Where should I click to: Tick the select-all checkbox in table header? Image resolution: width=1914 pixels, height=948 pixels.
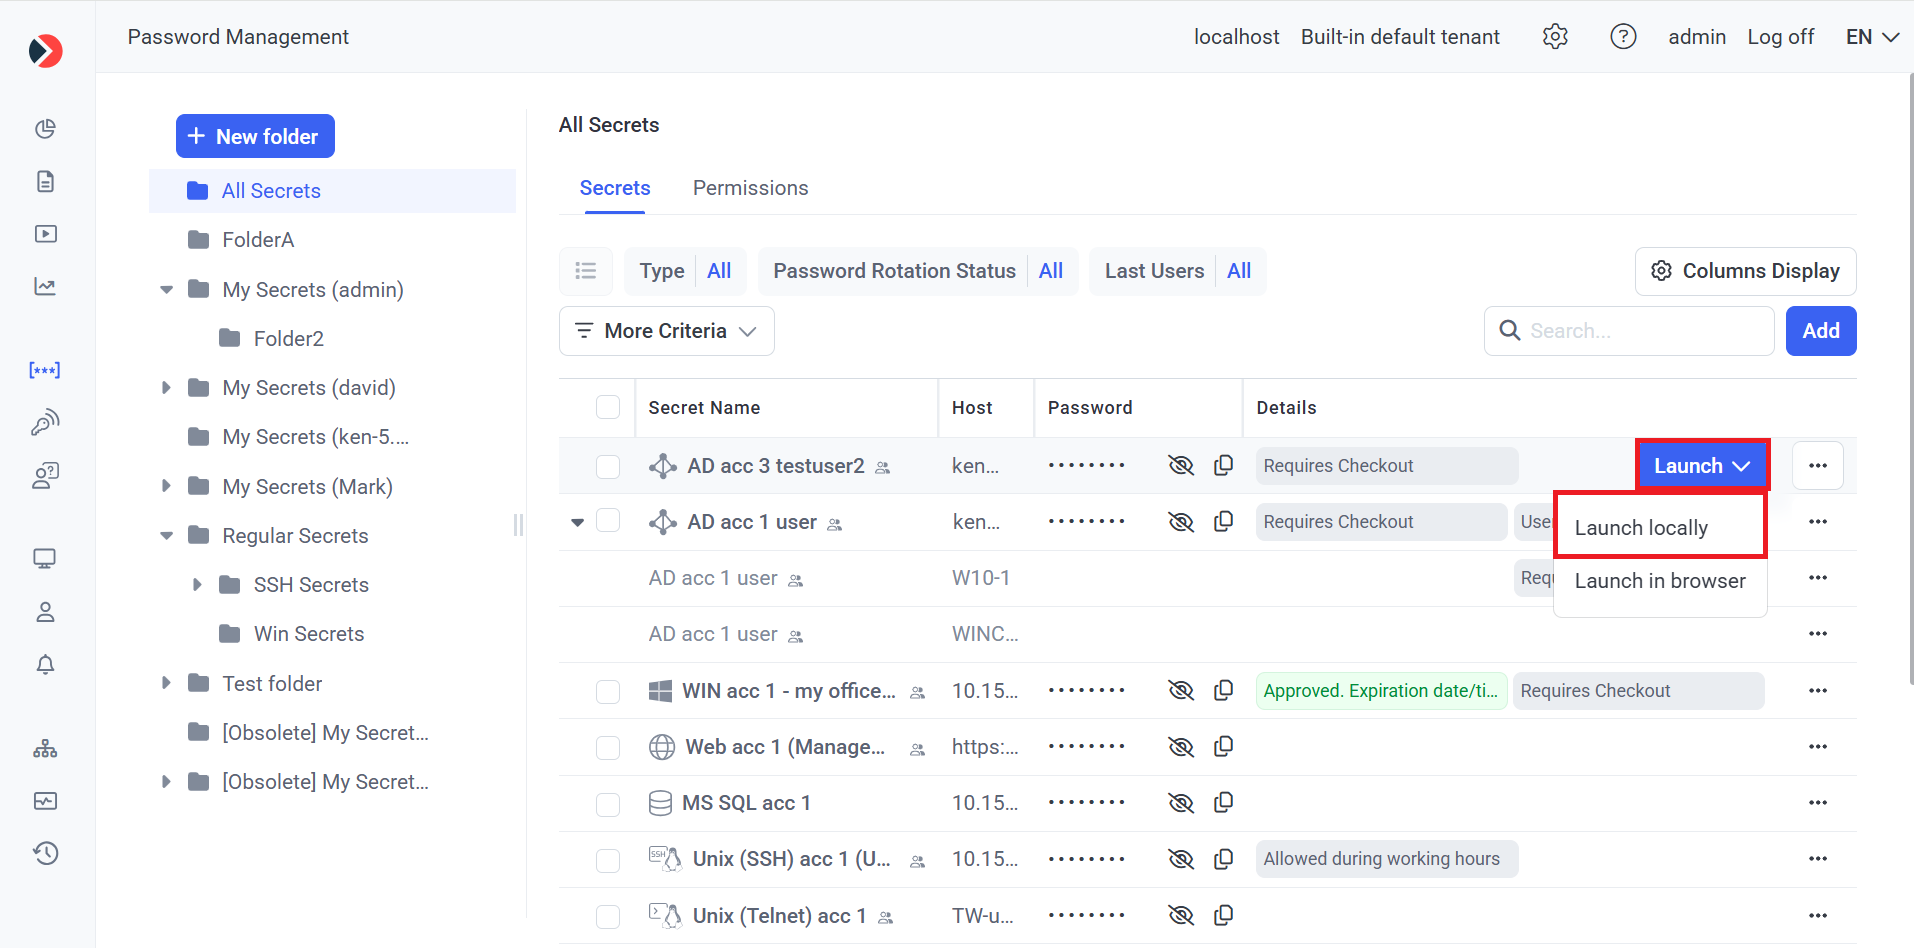pos(608,408)
